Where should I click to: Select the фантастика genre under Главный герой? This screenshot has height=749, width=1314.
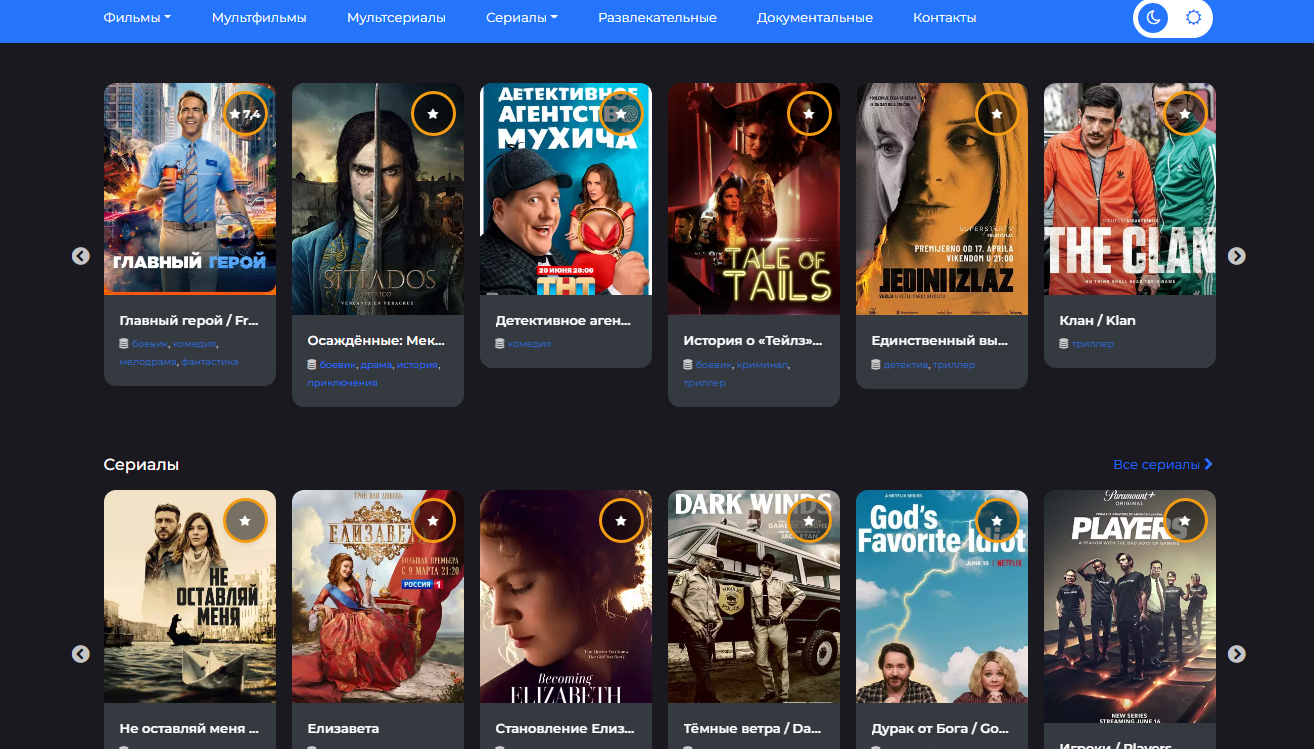point(210,361)
